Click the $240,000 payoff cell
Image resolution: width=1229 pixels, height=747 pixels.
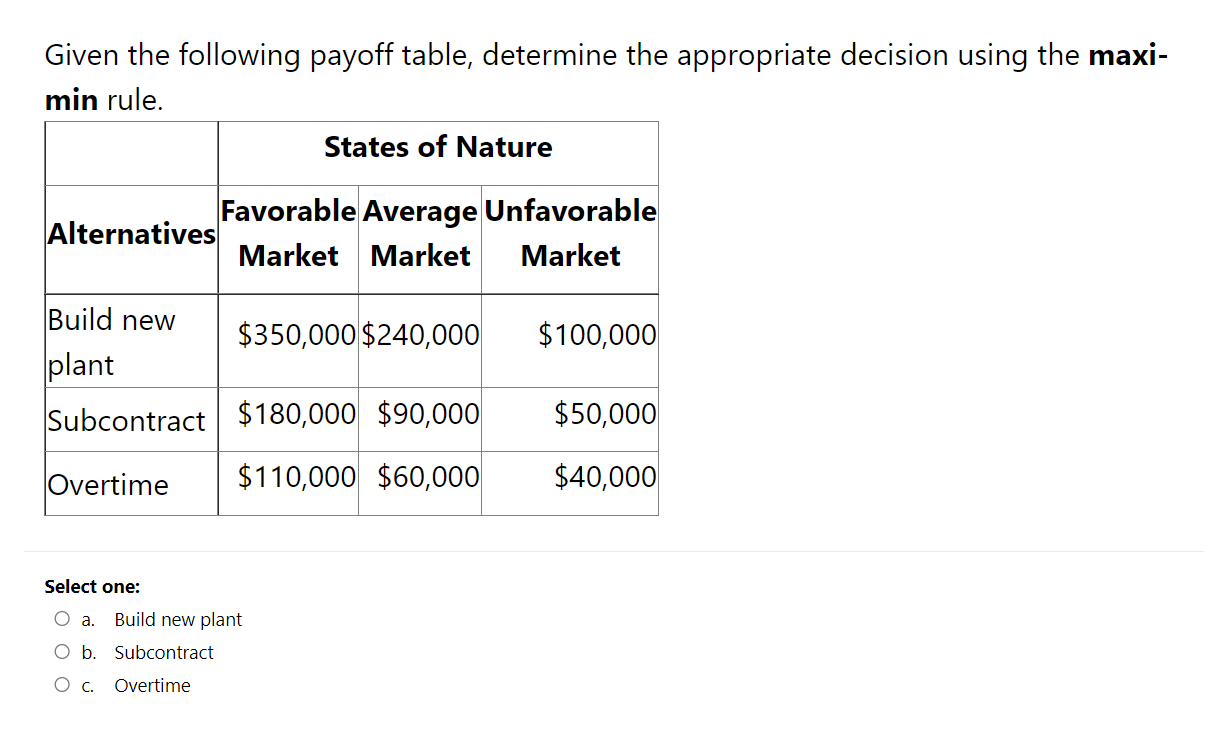(419, 335)
